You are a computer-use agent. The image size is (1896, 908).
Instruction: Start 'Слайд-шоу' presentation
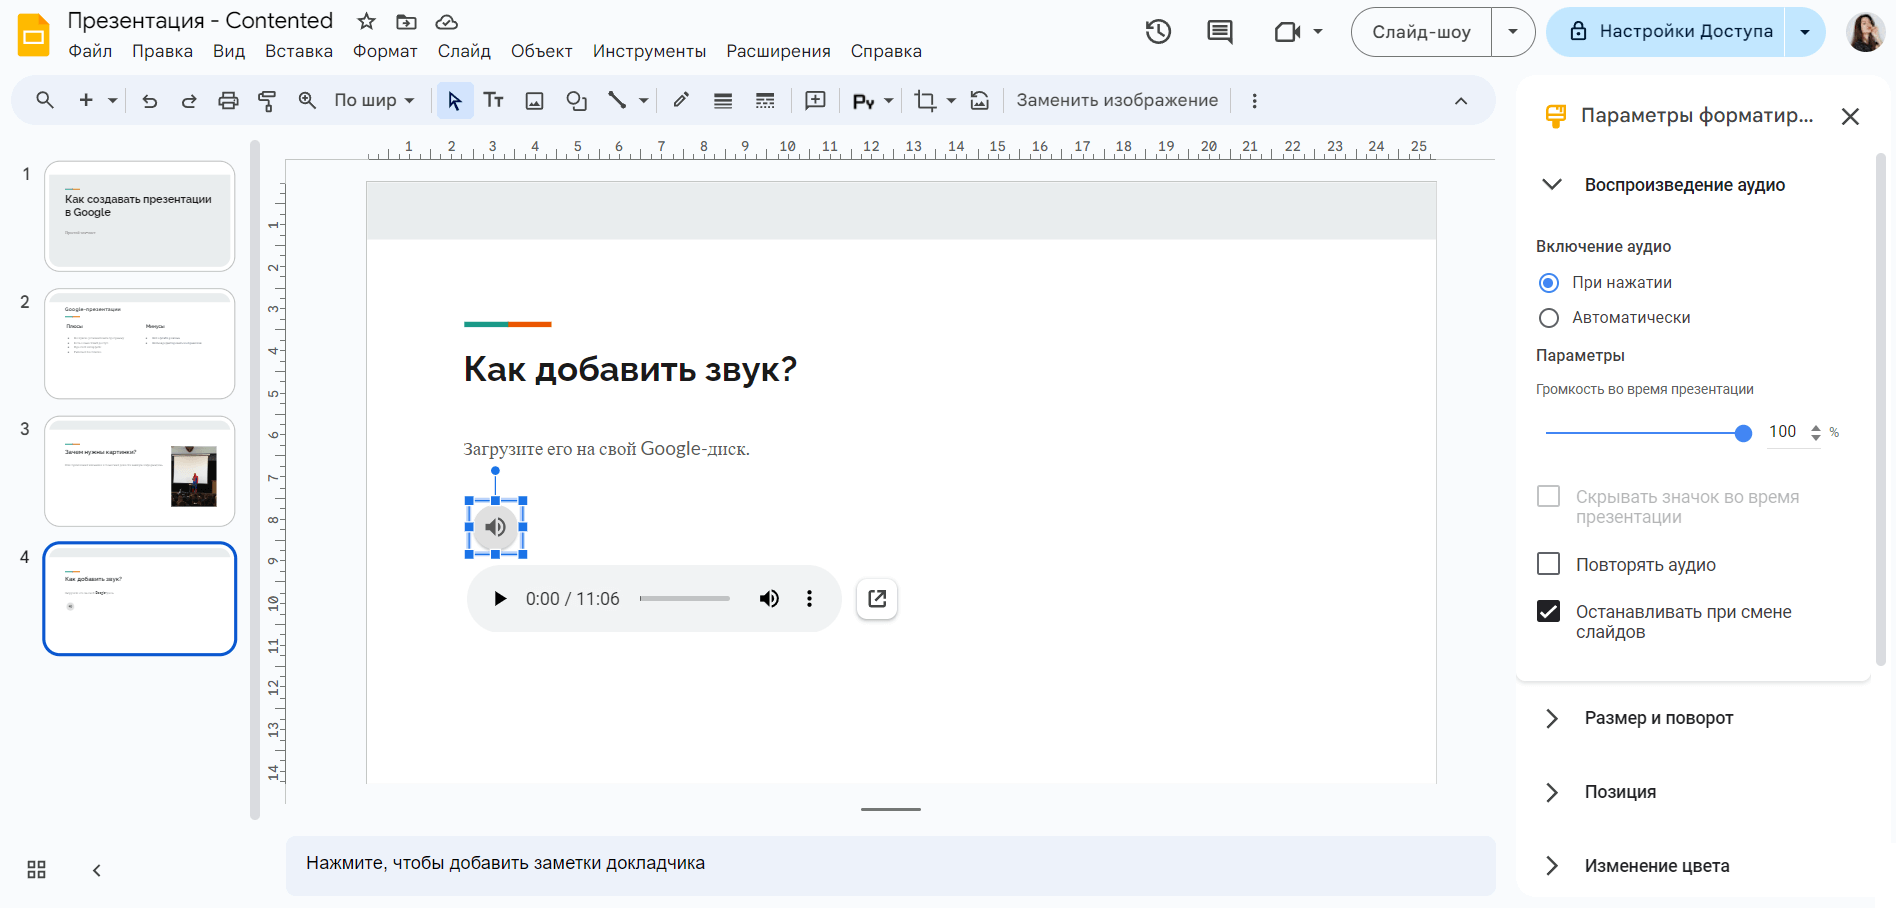click(1421, 32)
